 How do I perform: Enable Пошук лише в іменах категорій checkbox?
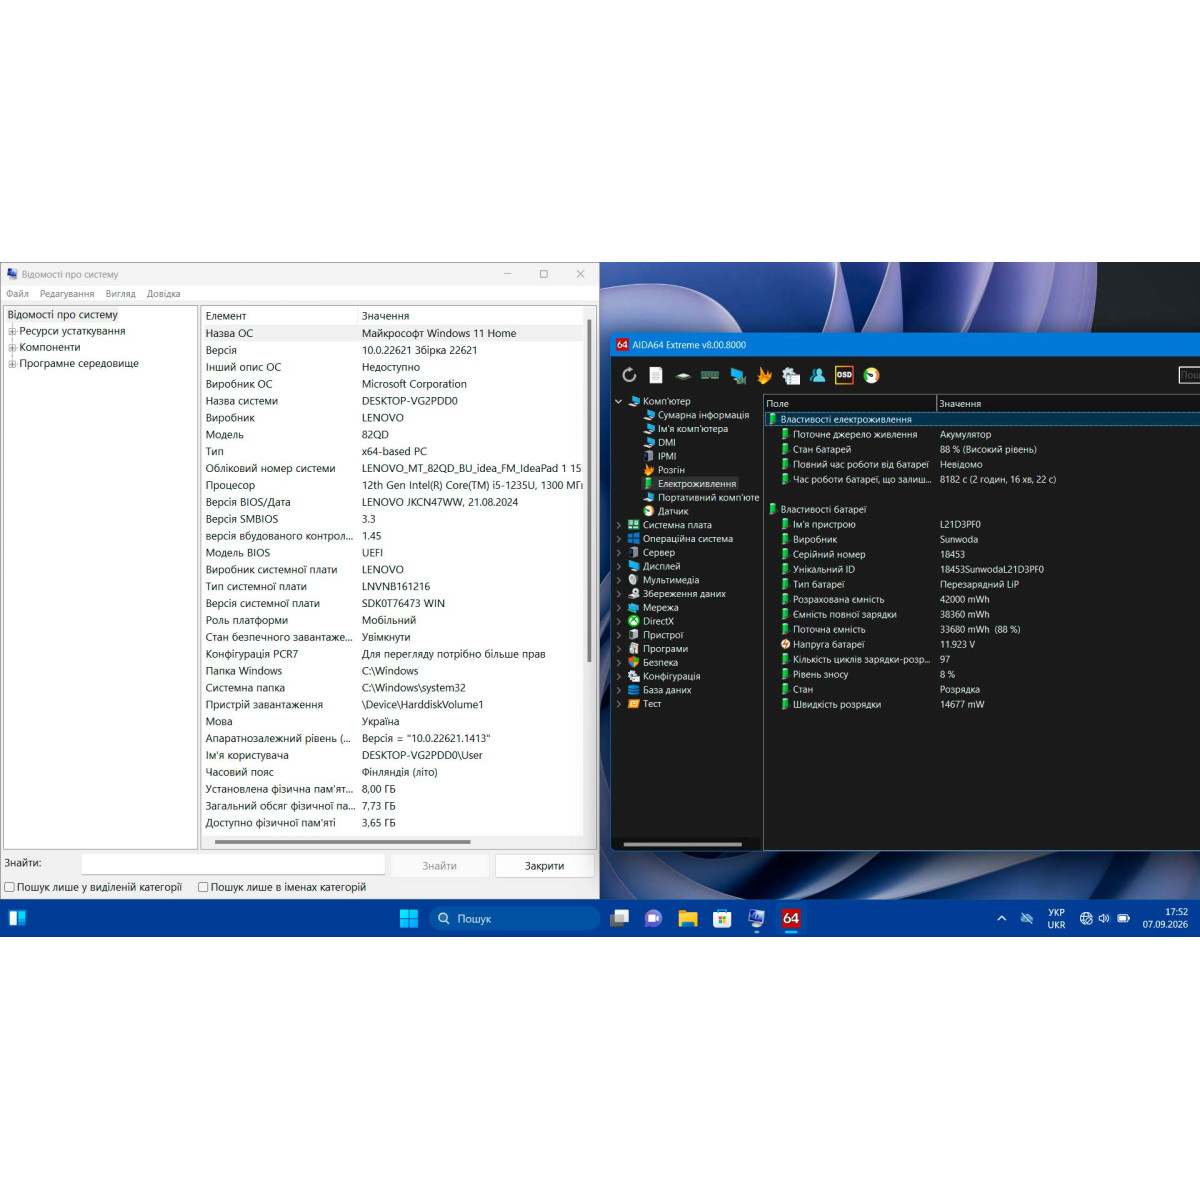pyautogui.click(x=203, y=887)
